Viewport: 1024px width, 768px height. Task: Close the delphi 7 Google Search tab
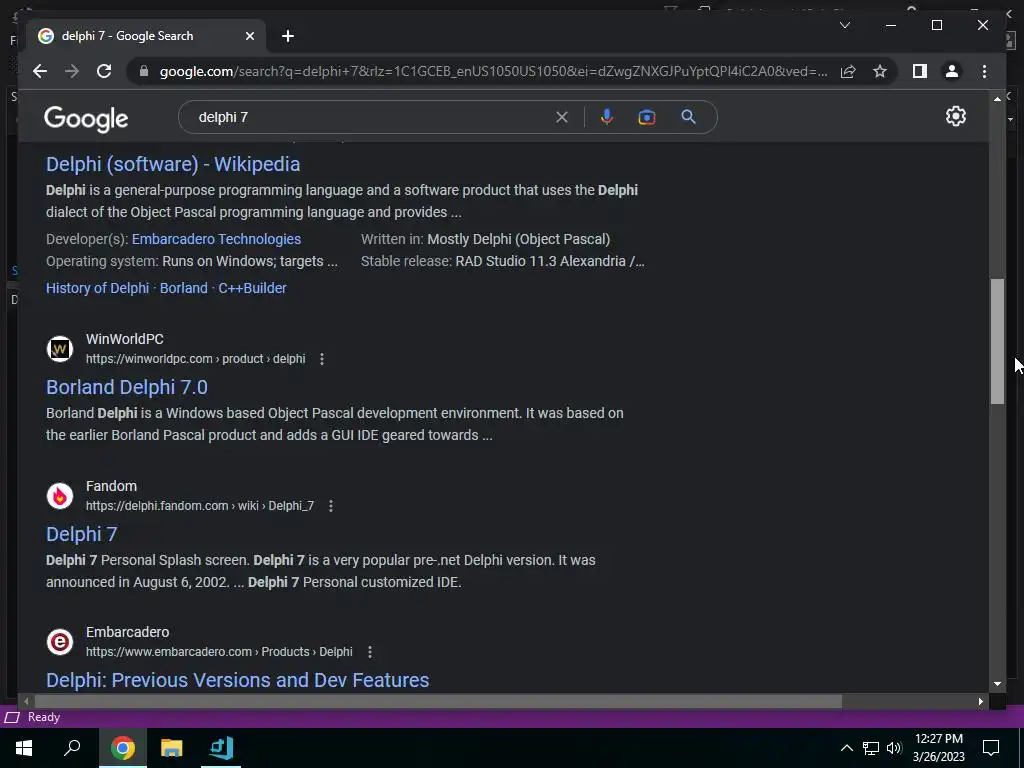tap(249, 36)
